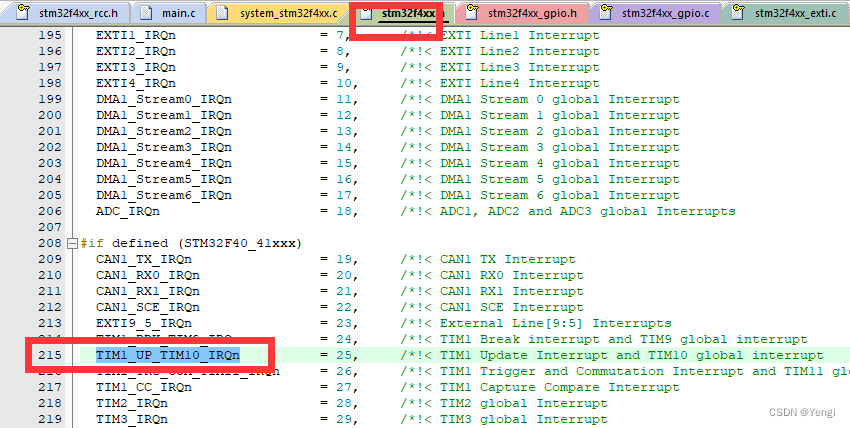Screen dimensions: 850x428
Task: Click line number 219 in the gutter
Action: click(50, 419)
